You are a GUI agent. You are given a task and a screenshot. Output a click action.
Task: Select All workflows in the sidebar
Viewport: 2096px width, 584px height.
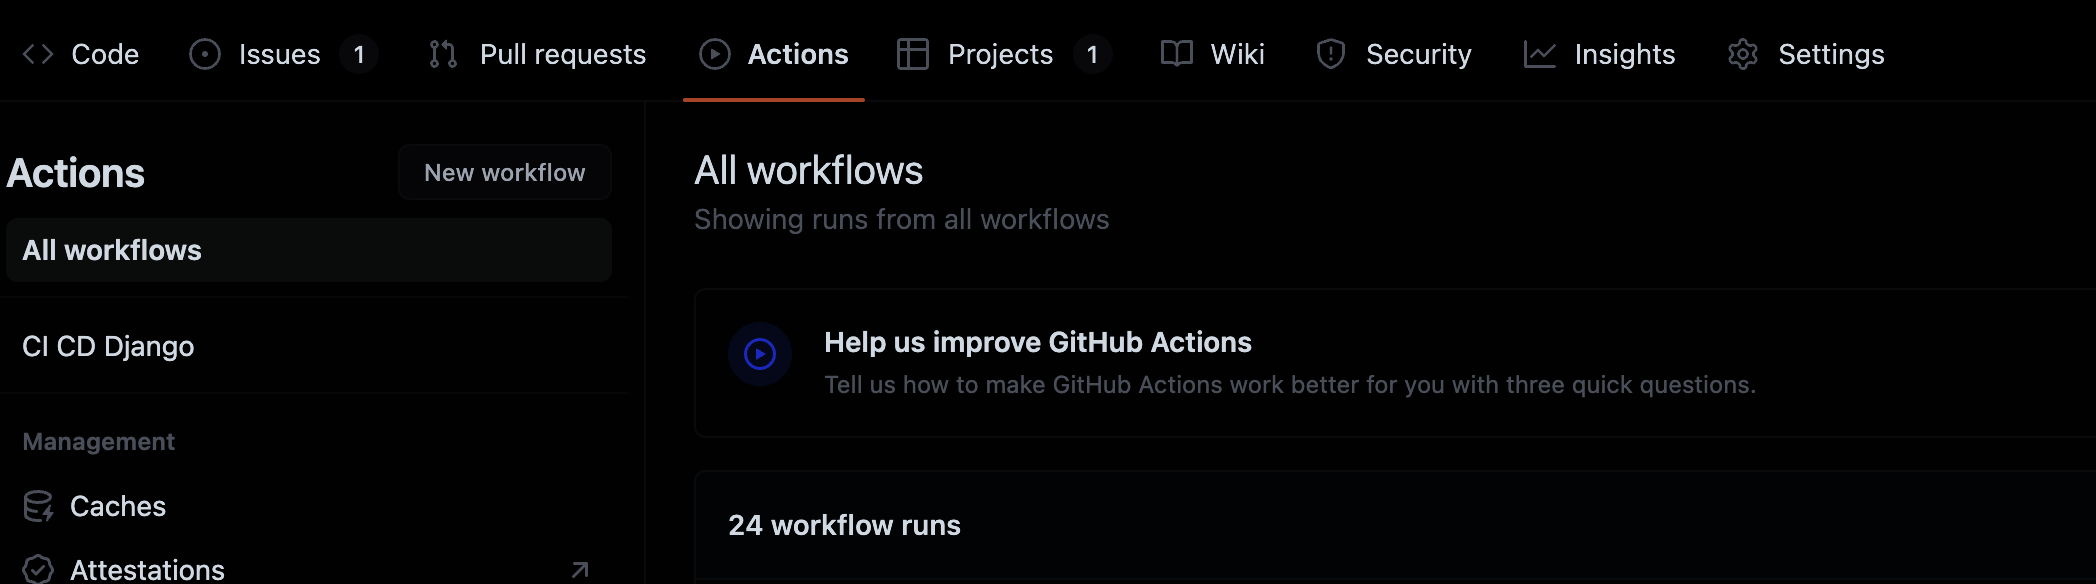112,250
